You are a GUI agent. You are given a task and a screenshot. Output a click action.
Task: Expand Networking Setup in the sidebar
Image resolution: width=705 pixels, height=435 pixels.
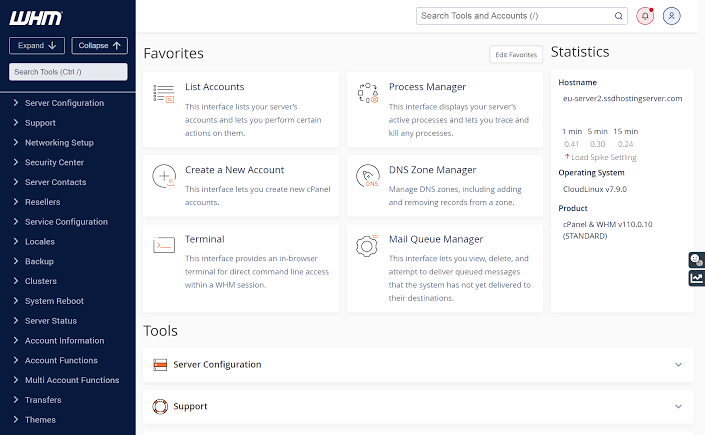click(59, 143)
